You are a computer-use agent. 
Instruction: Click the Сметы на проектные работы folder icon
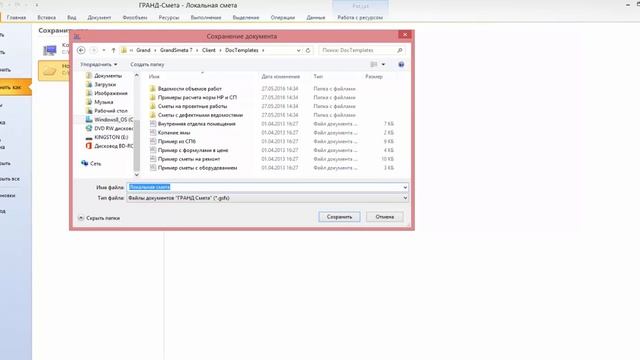(x=153, y=106)
